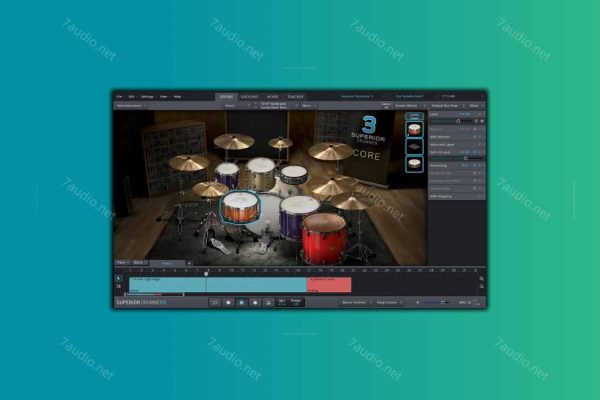Toggle the Soft Hit Level power button
This screenshot has width=600, height=400.
(x=475, y=152)
